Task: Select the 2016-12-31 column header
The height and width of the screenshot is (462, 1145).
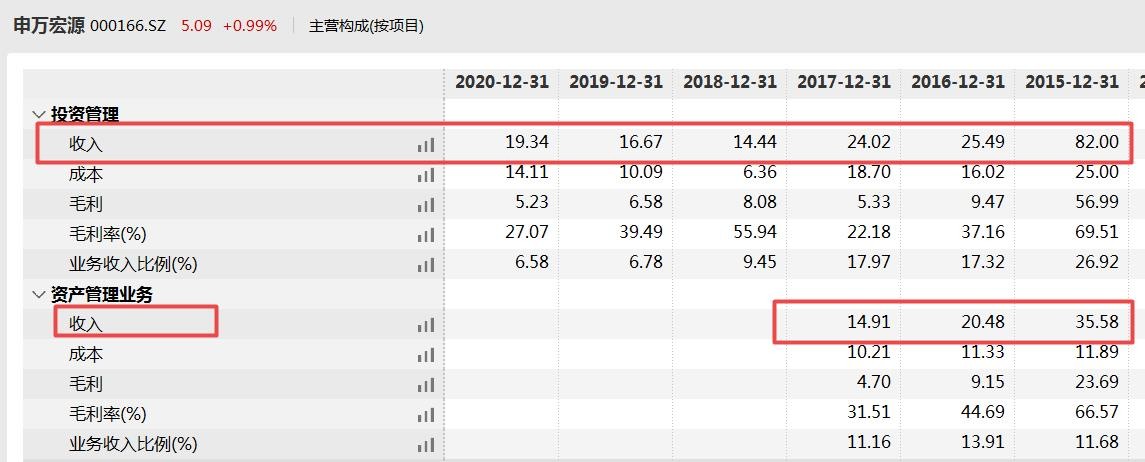Action: pyautogui.click(x=957, y=82)
